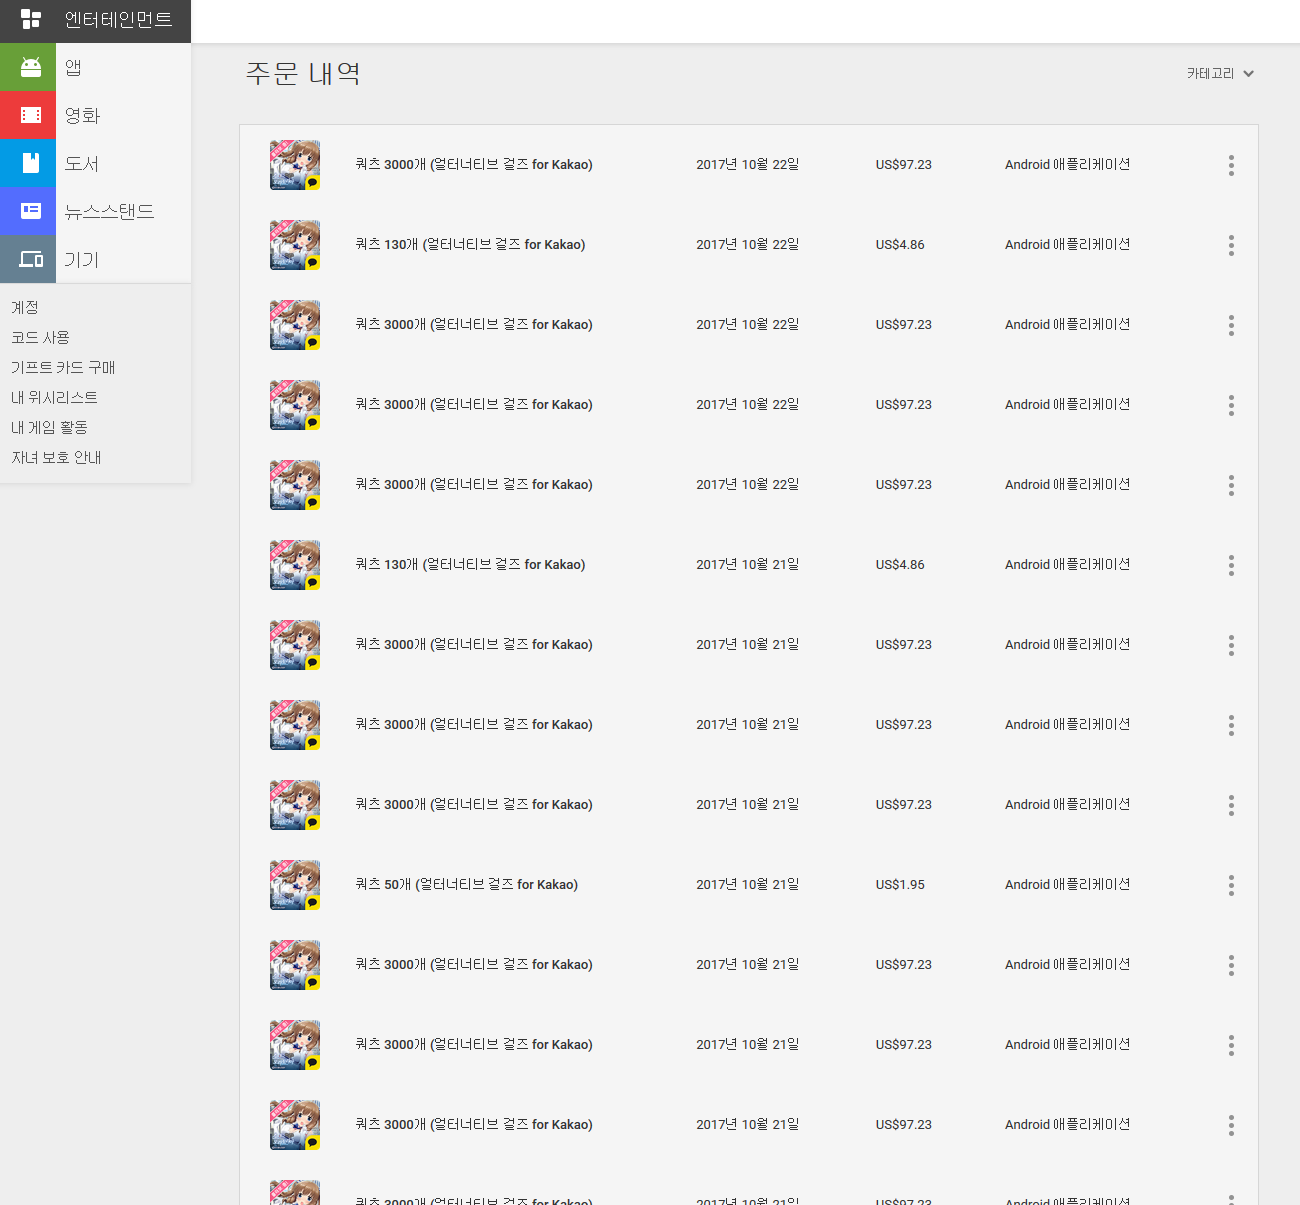Viewport: 1300px width, 1205px height.
Task: Click the 퀴츠 50개 order title
Action: [x=466, y=885]
